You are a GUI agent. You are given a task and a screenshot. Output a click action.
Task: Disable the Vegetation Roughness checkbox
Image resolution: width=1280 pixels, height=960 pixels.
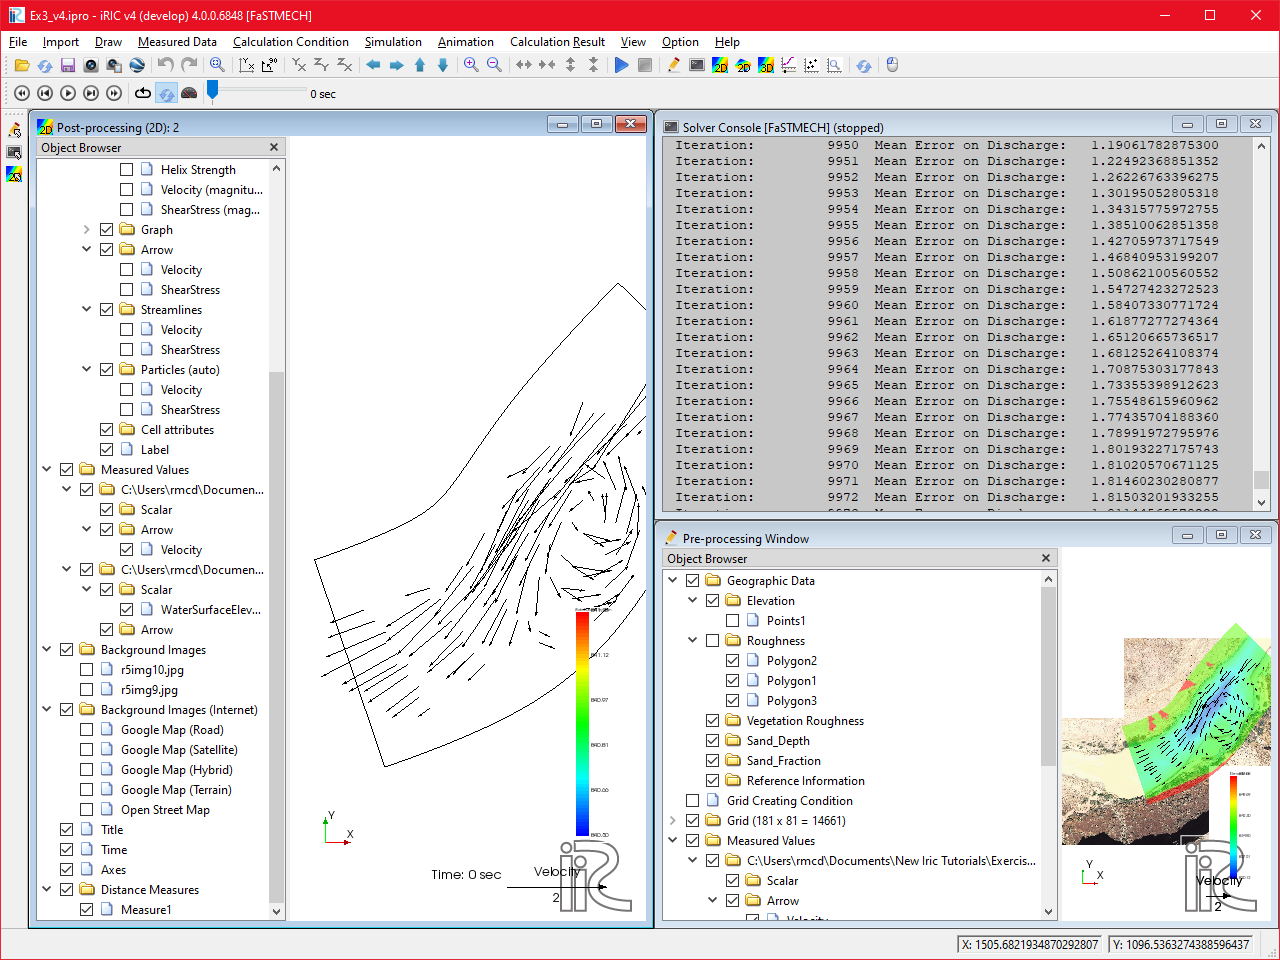click(712, 720)
